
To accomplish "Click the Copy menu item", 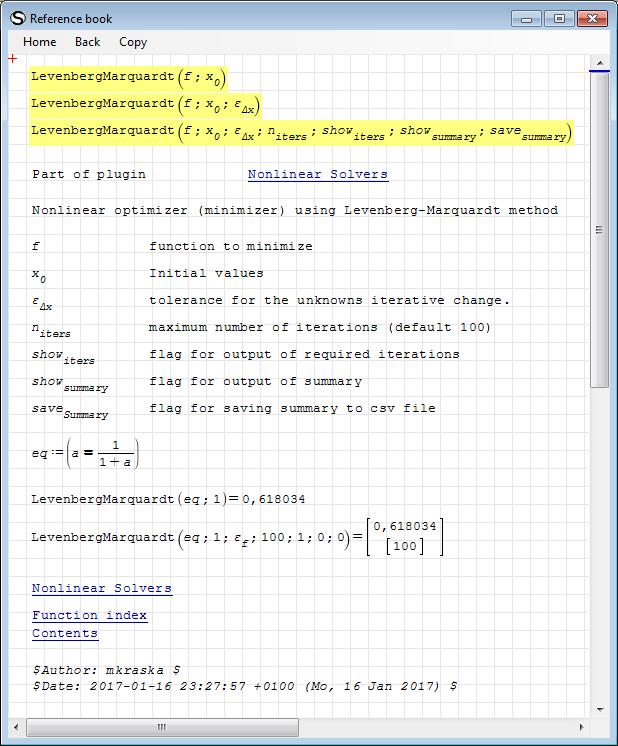I will (x=133, y=42).
